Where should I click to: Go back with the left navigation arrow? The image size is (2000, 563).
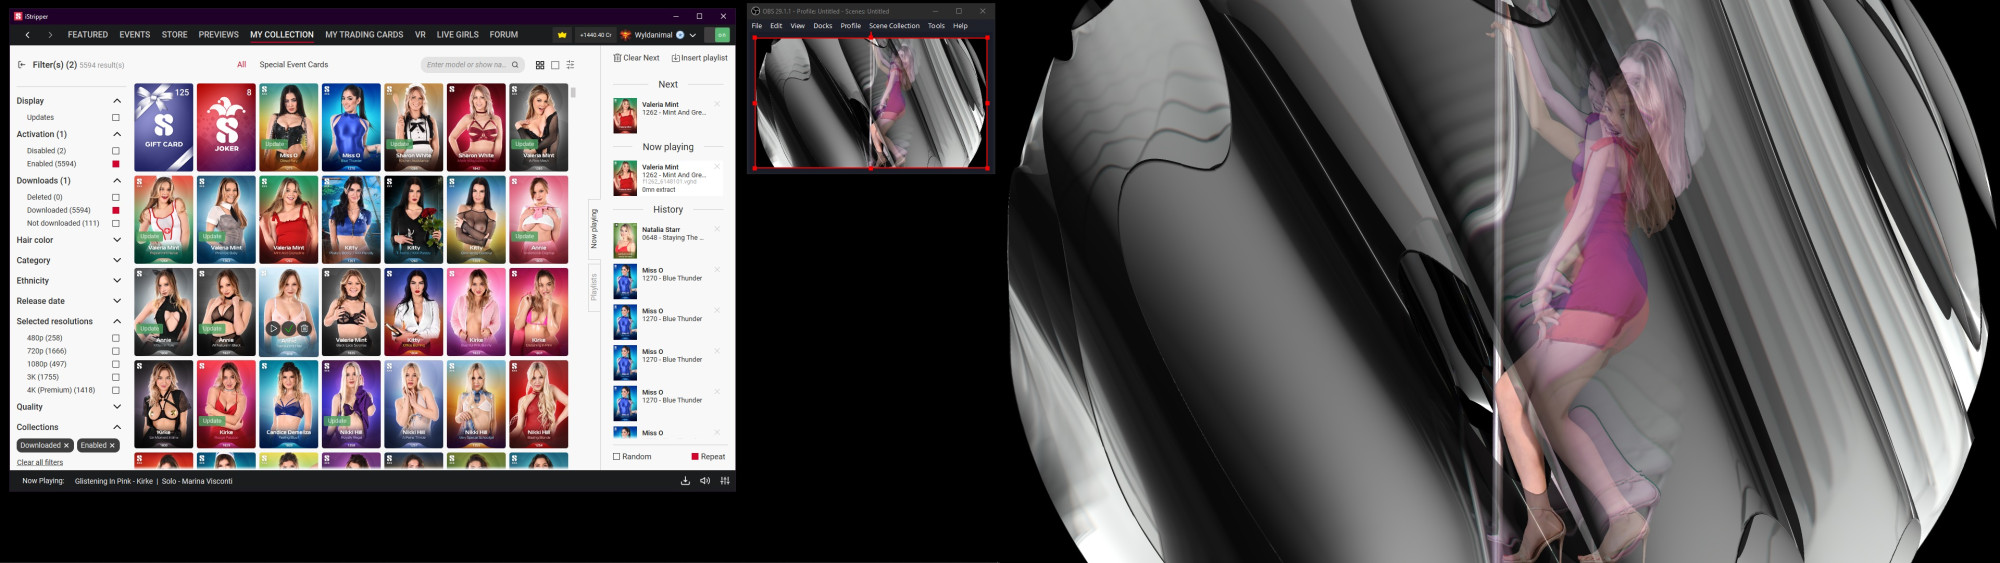[27, 35]
